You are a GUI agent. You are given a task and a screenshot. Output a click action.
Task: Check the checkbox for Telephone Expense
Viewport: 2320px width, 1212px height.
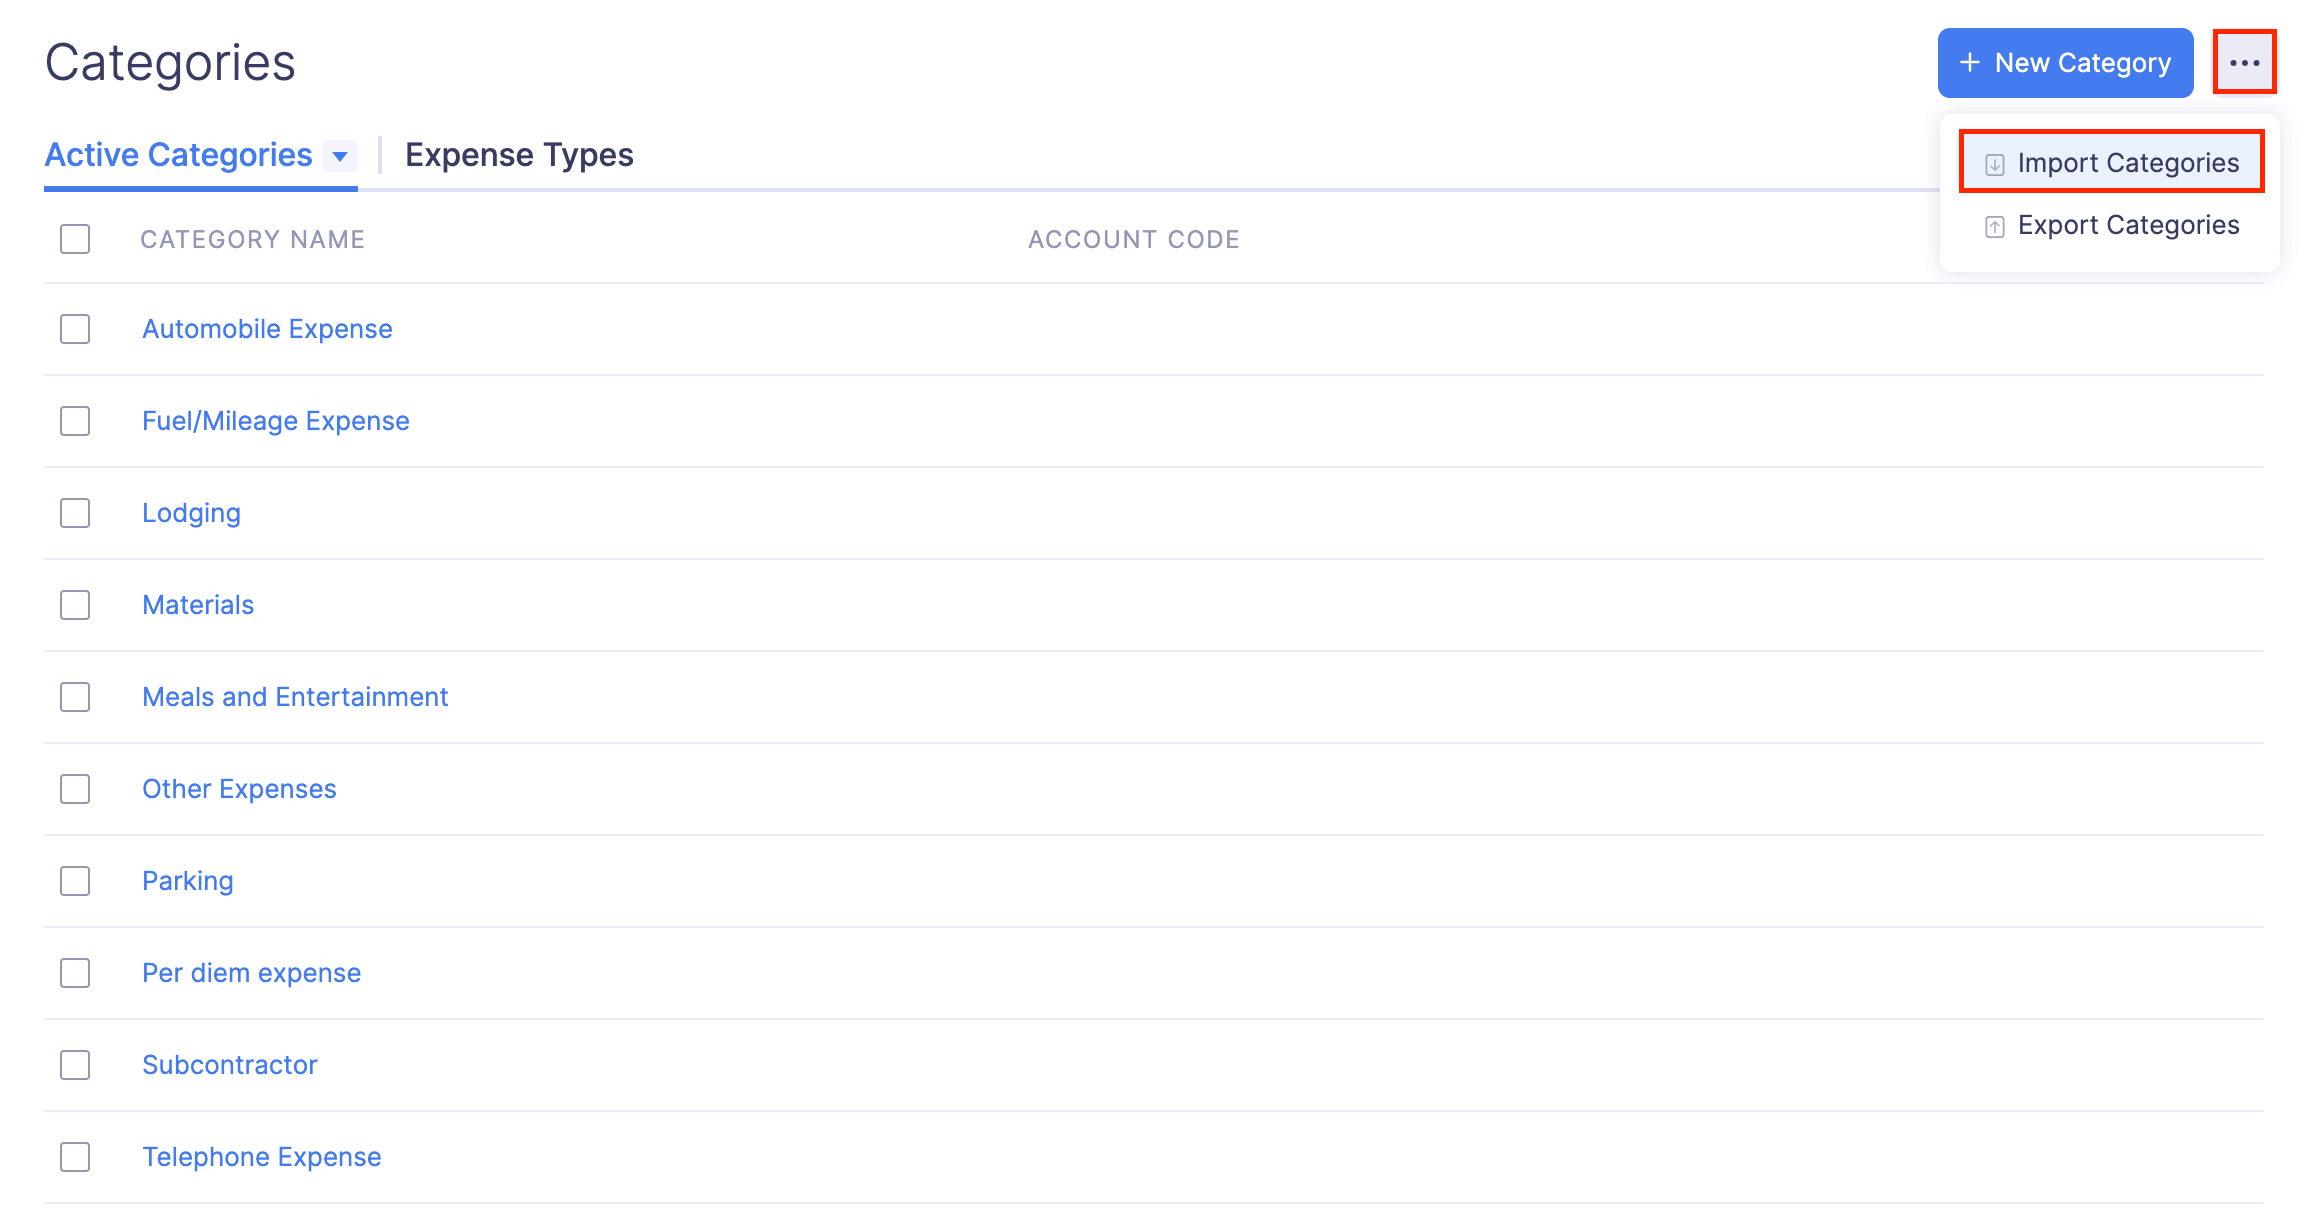(74, 1157)
